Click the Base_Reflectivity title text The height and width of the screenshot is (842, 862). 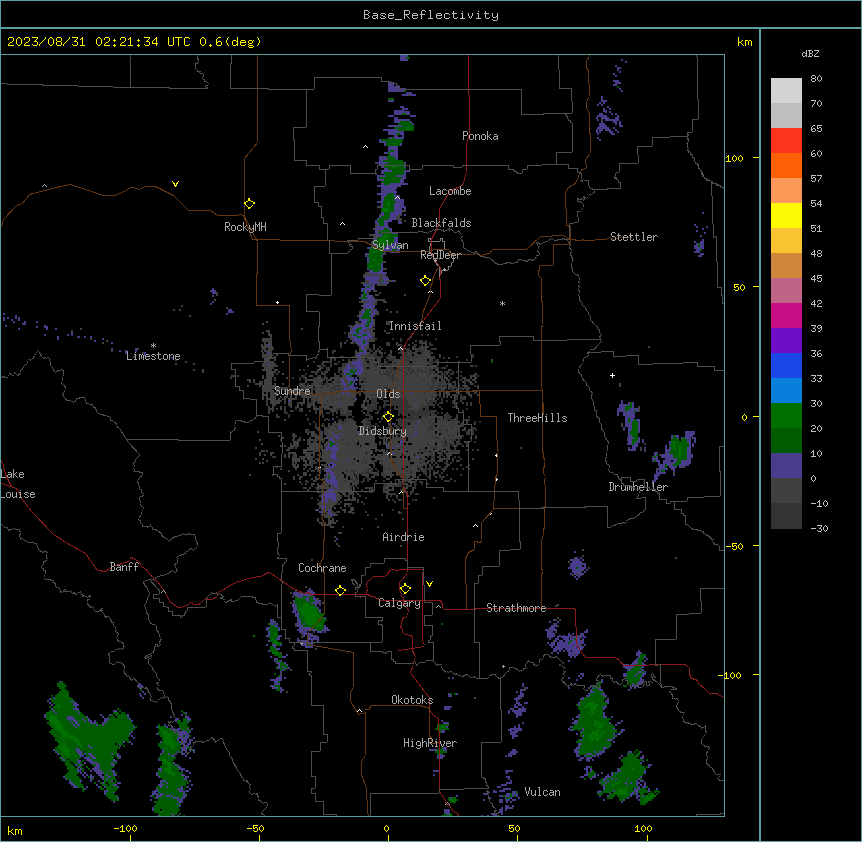431,15
